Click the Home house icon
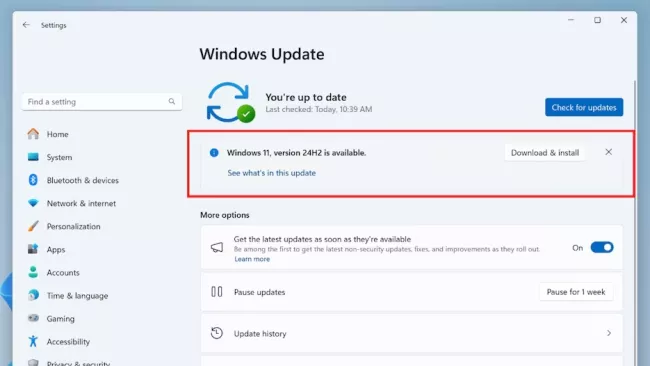This screenshot has width=650, height=366. click(33, 134)
